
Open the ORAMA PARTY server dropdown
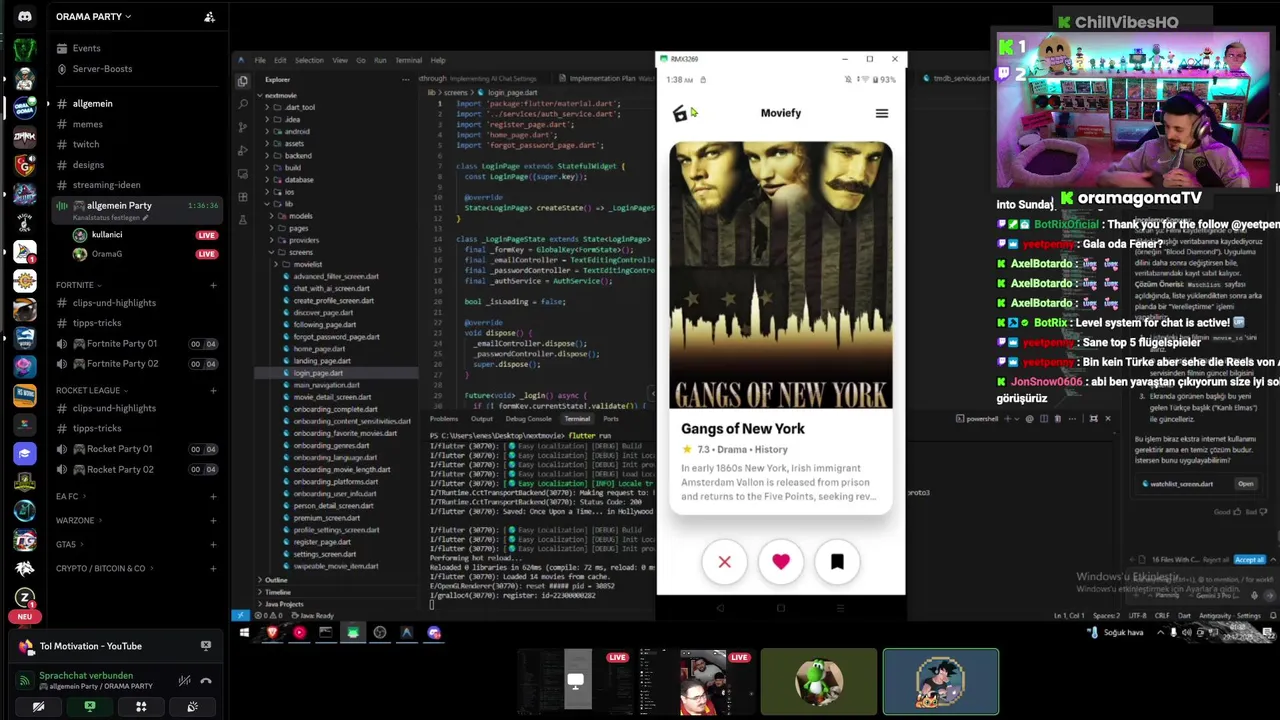[x=94, y=17]
